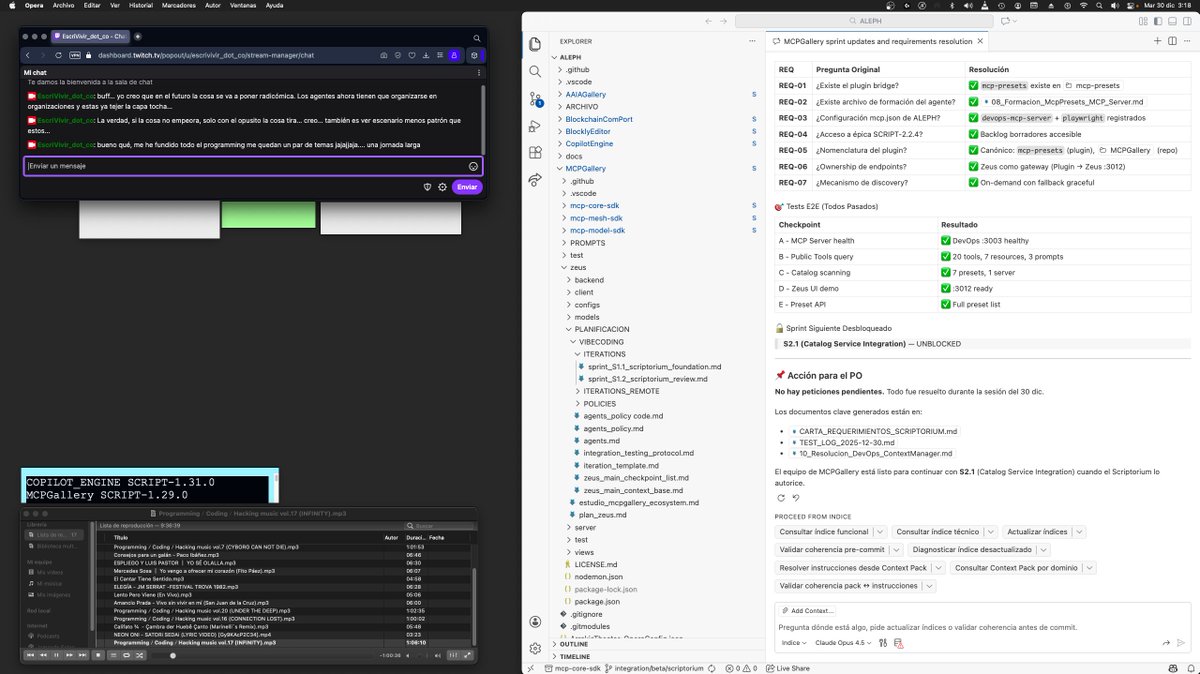Click integration/beta/scriptorium branch in status bar
Screen dimensions: 1200x674
[654, 668]
